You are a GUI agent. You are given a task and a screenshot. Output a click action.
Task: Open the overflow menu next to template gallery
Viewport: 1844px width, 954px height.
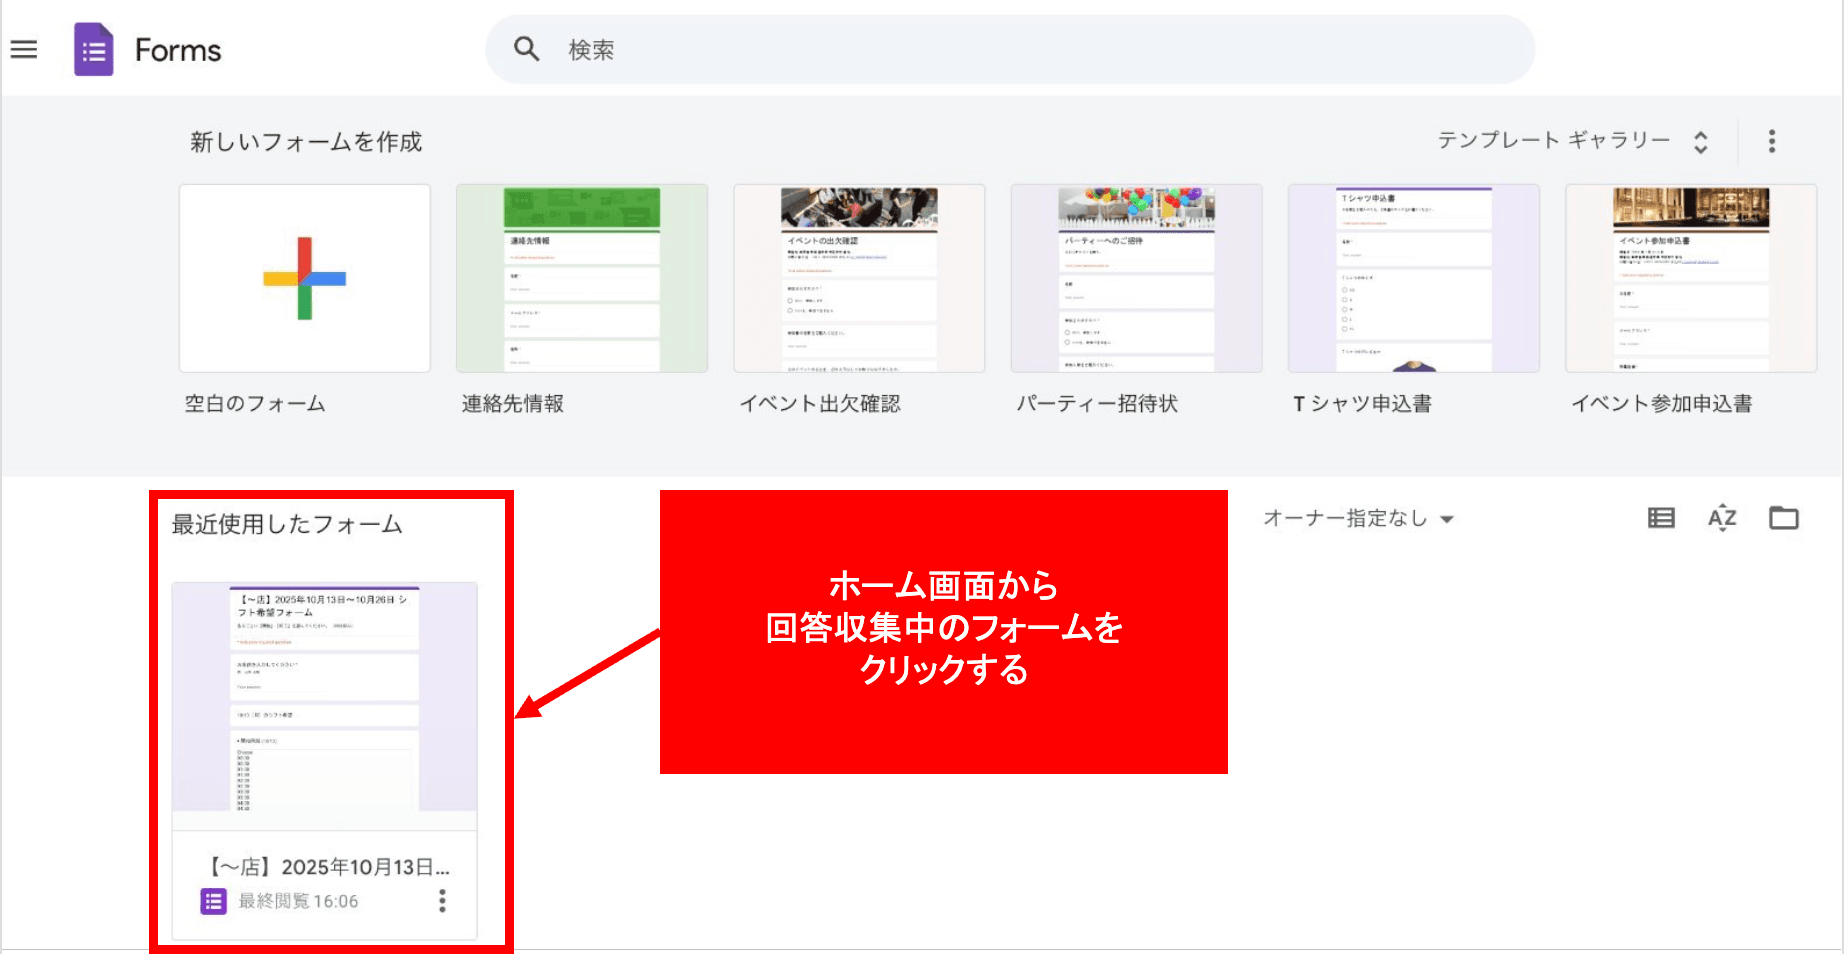coord(1772,141)
